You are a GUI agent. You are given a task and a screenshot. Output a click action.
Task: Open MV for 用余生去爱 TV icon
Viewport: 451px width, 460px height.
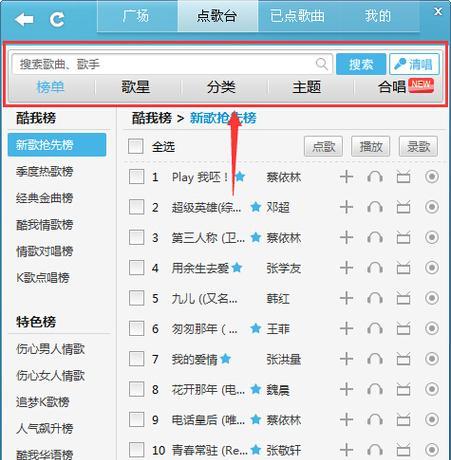tap(403, 268)
